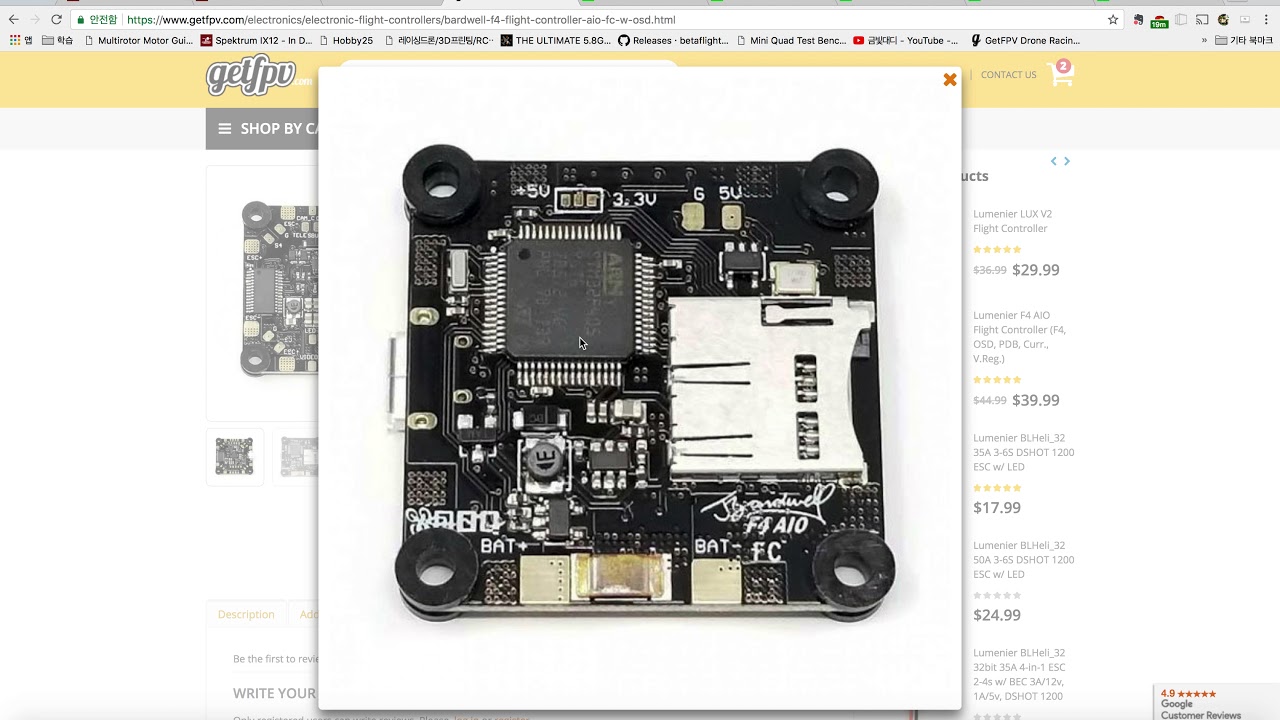Viewport: 1280px width, 720px height.
Task: Show previous related product
Action: pyautogui.click(x=1053, y=161)
